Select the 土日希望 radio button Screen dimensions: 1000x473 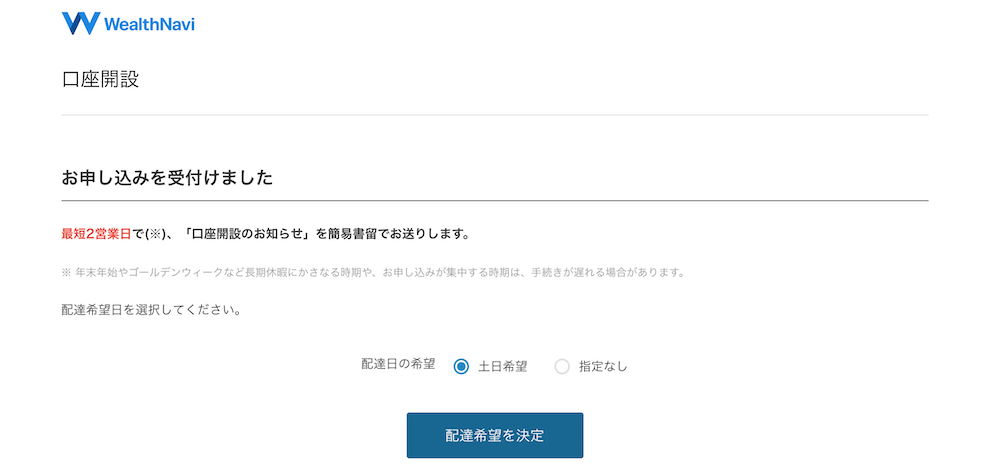click(461, 367)
